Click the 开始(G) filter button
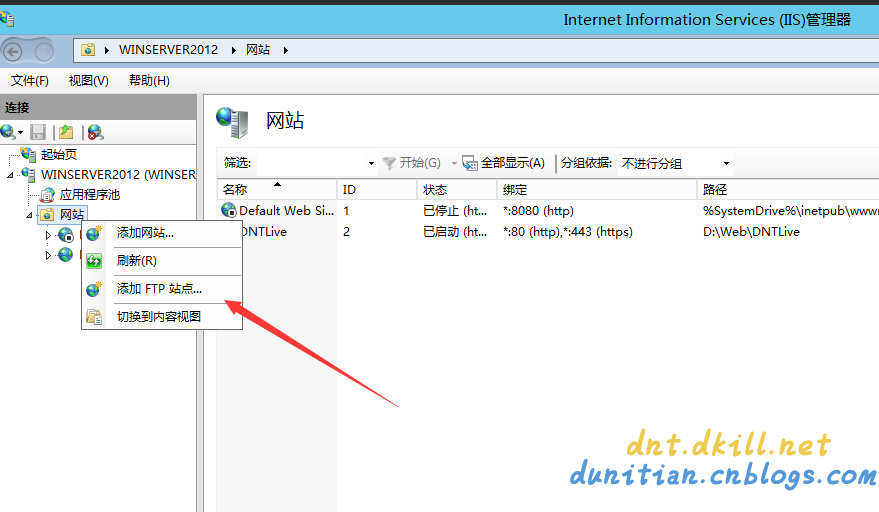 coord(412,163)
